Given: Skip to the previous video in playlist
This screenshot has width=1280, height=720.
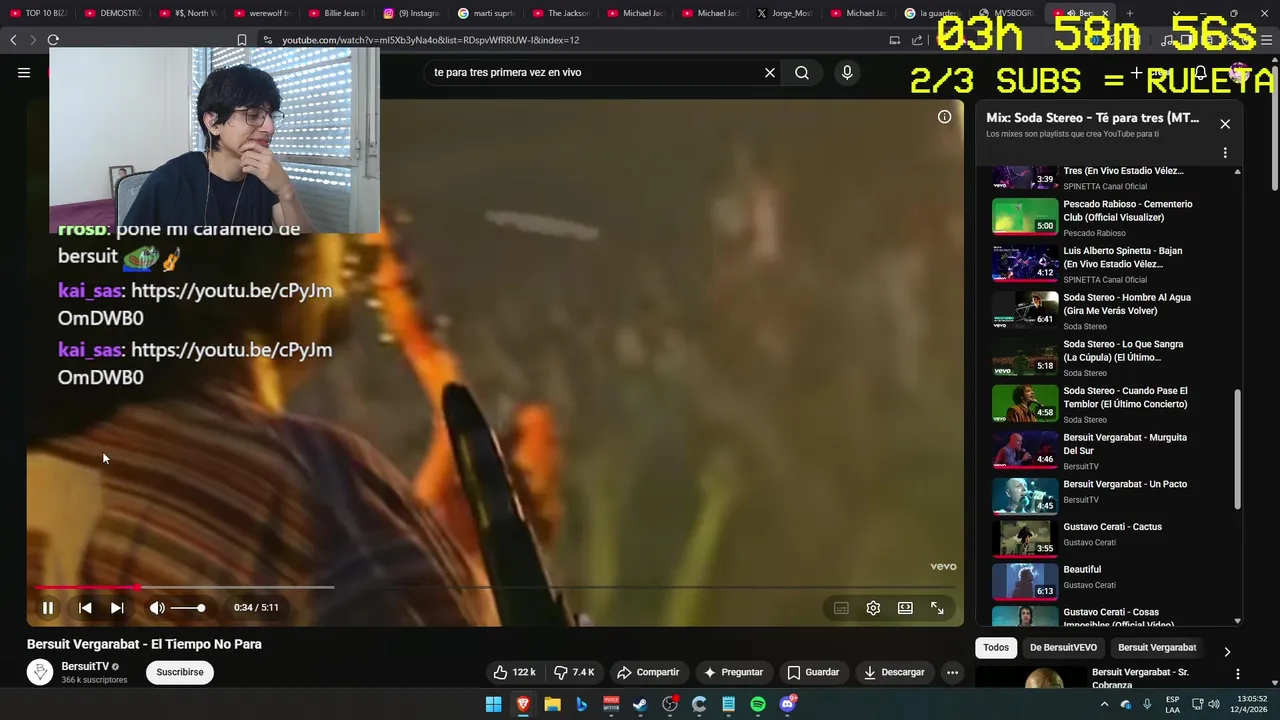Looking at the screenshot, I should click(85, 608).
